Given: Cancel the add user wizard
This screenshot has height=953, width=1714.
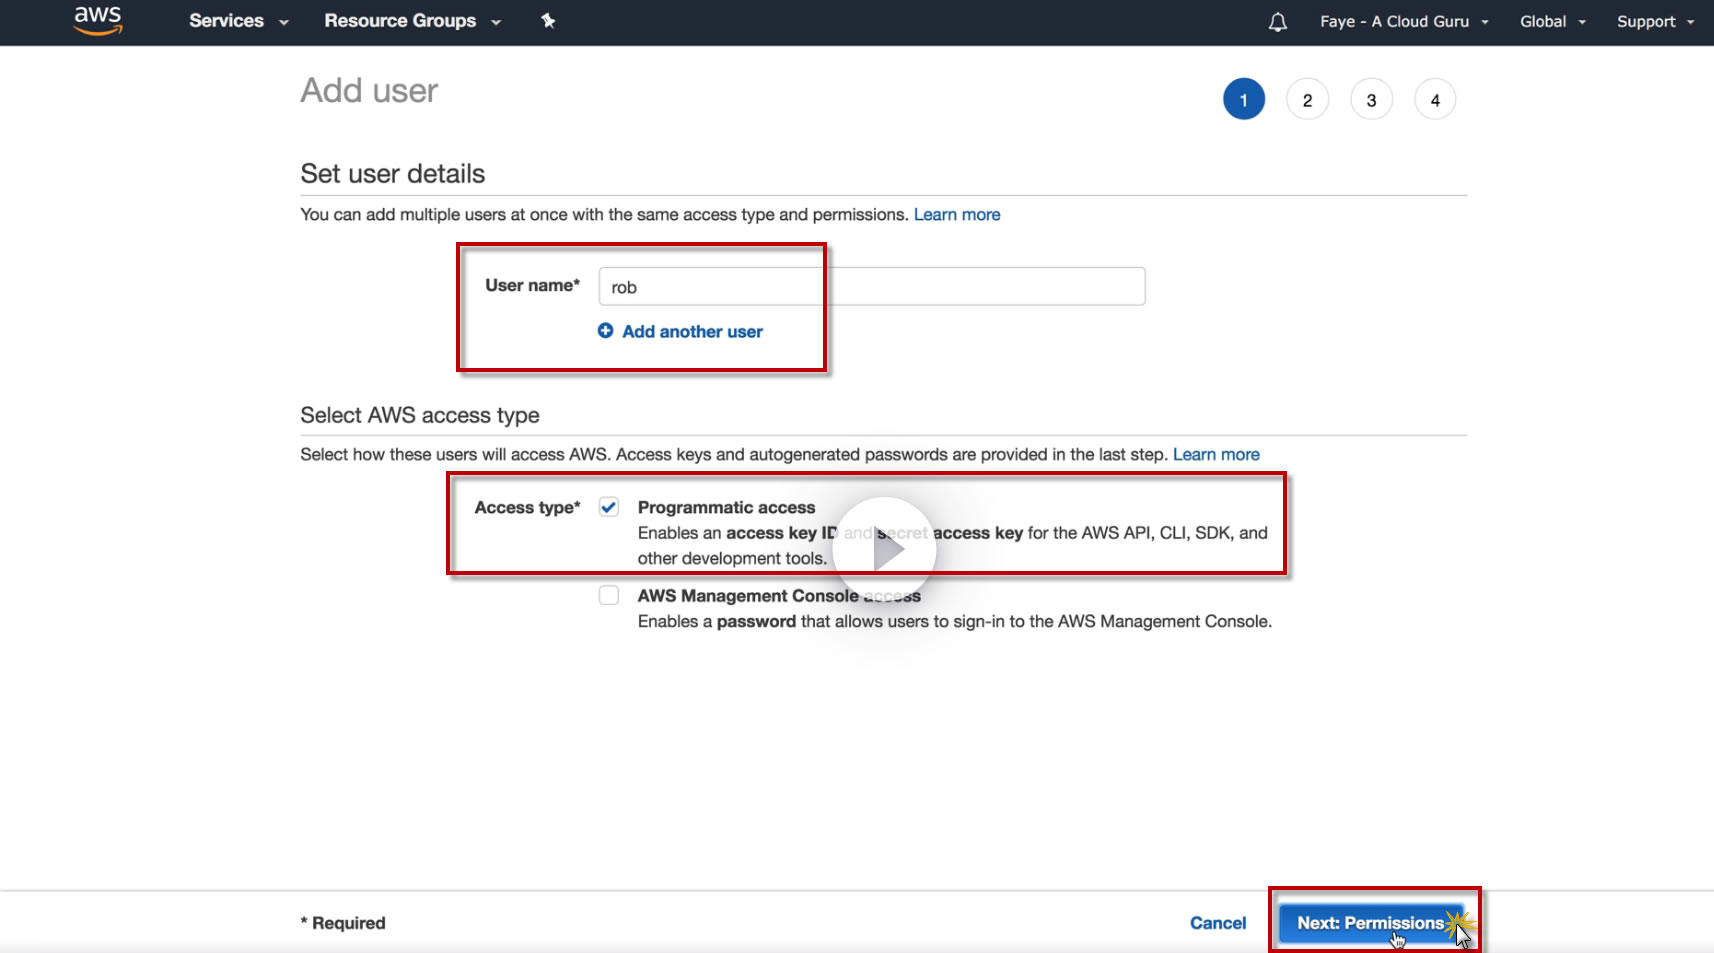Looking at the screenshot, I should (1217, 923).
